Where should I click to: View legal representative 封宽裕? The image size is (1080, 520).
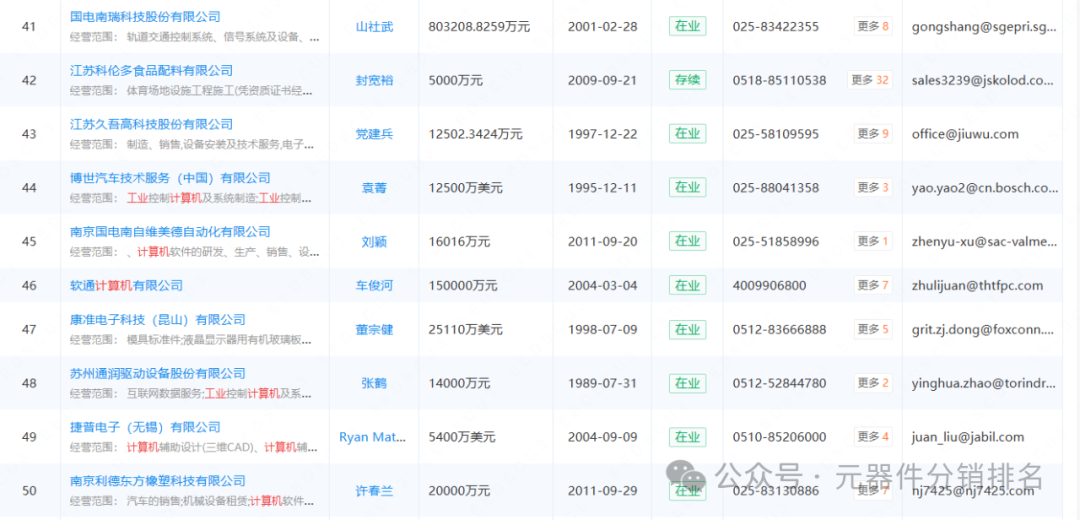(x=374, y=81)
